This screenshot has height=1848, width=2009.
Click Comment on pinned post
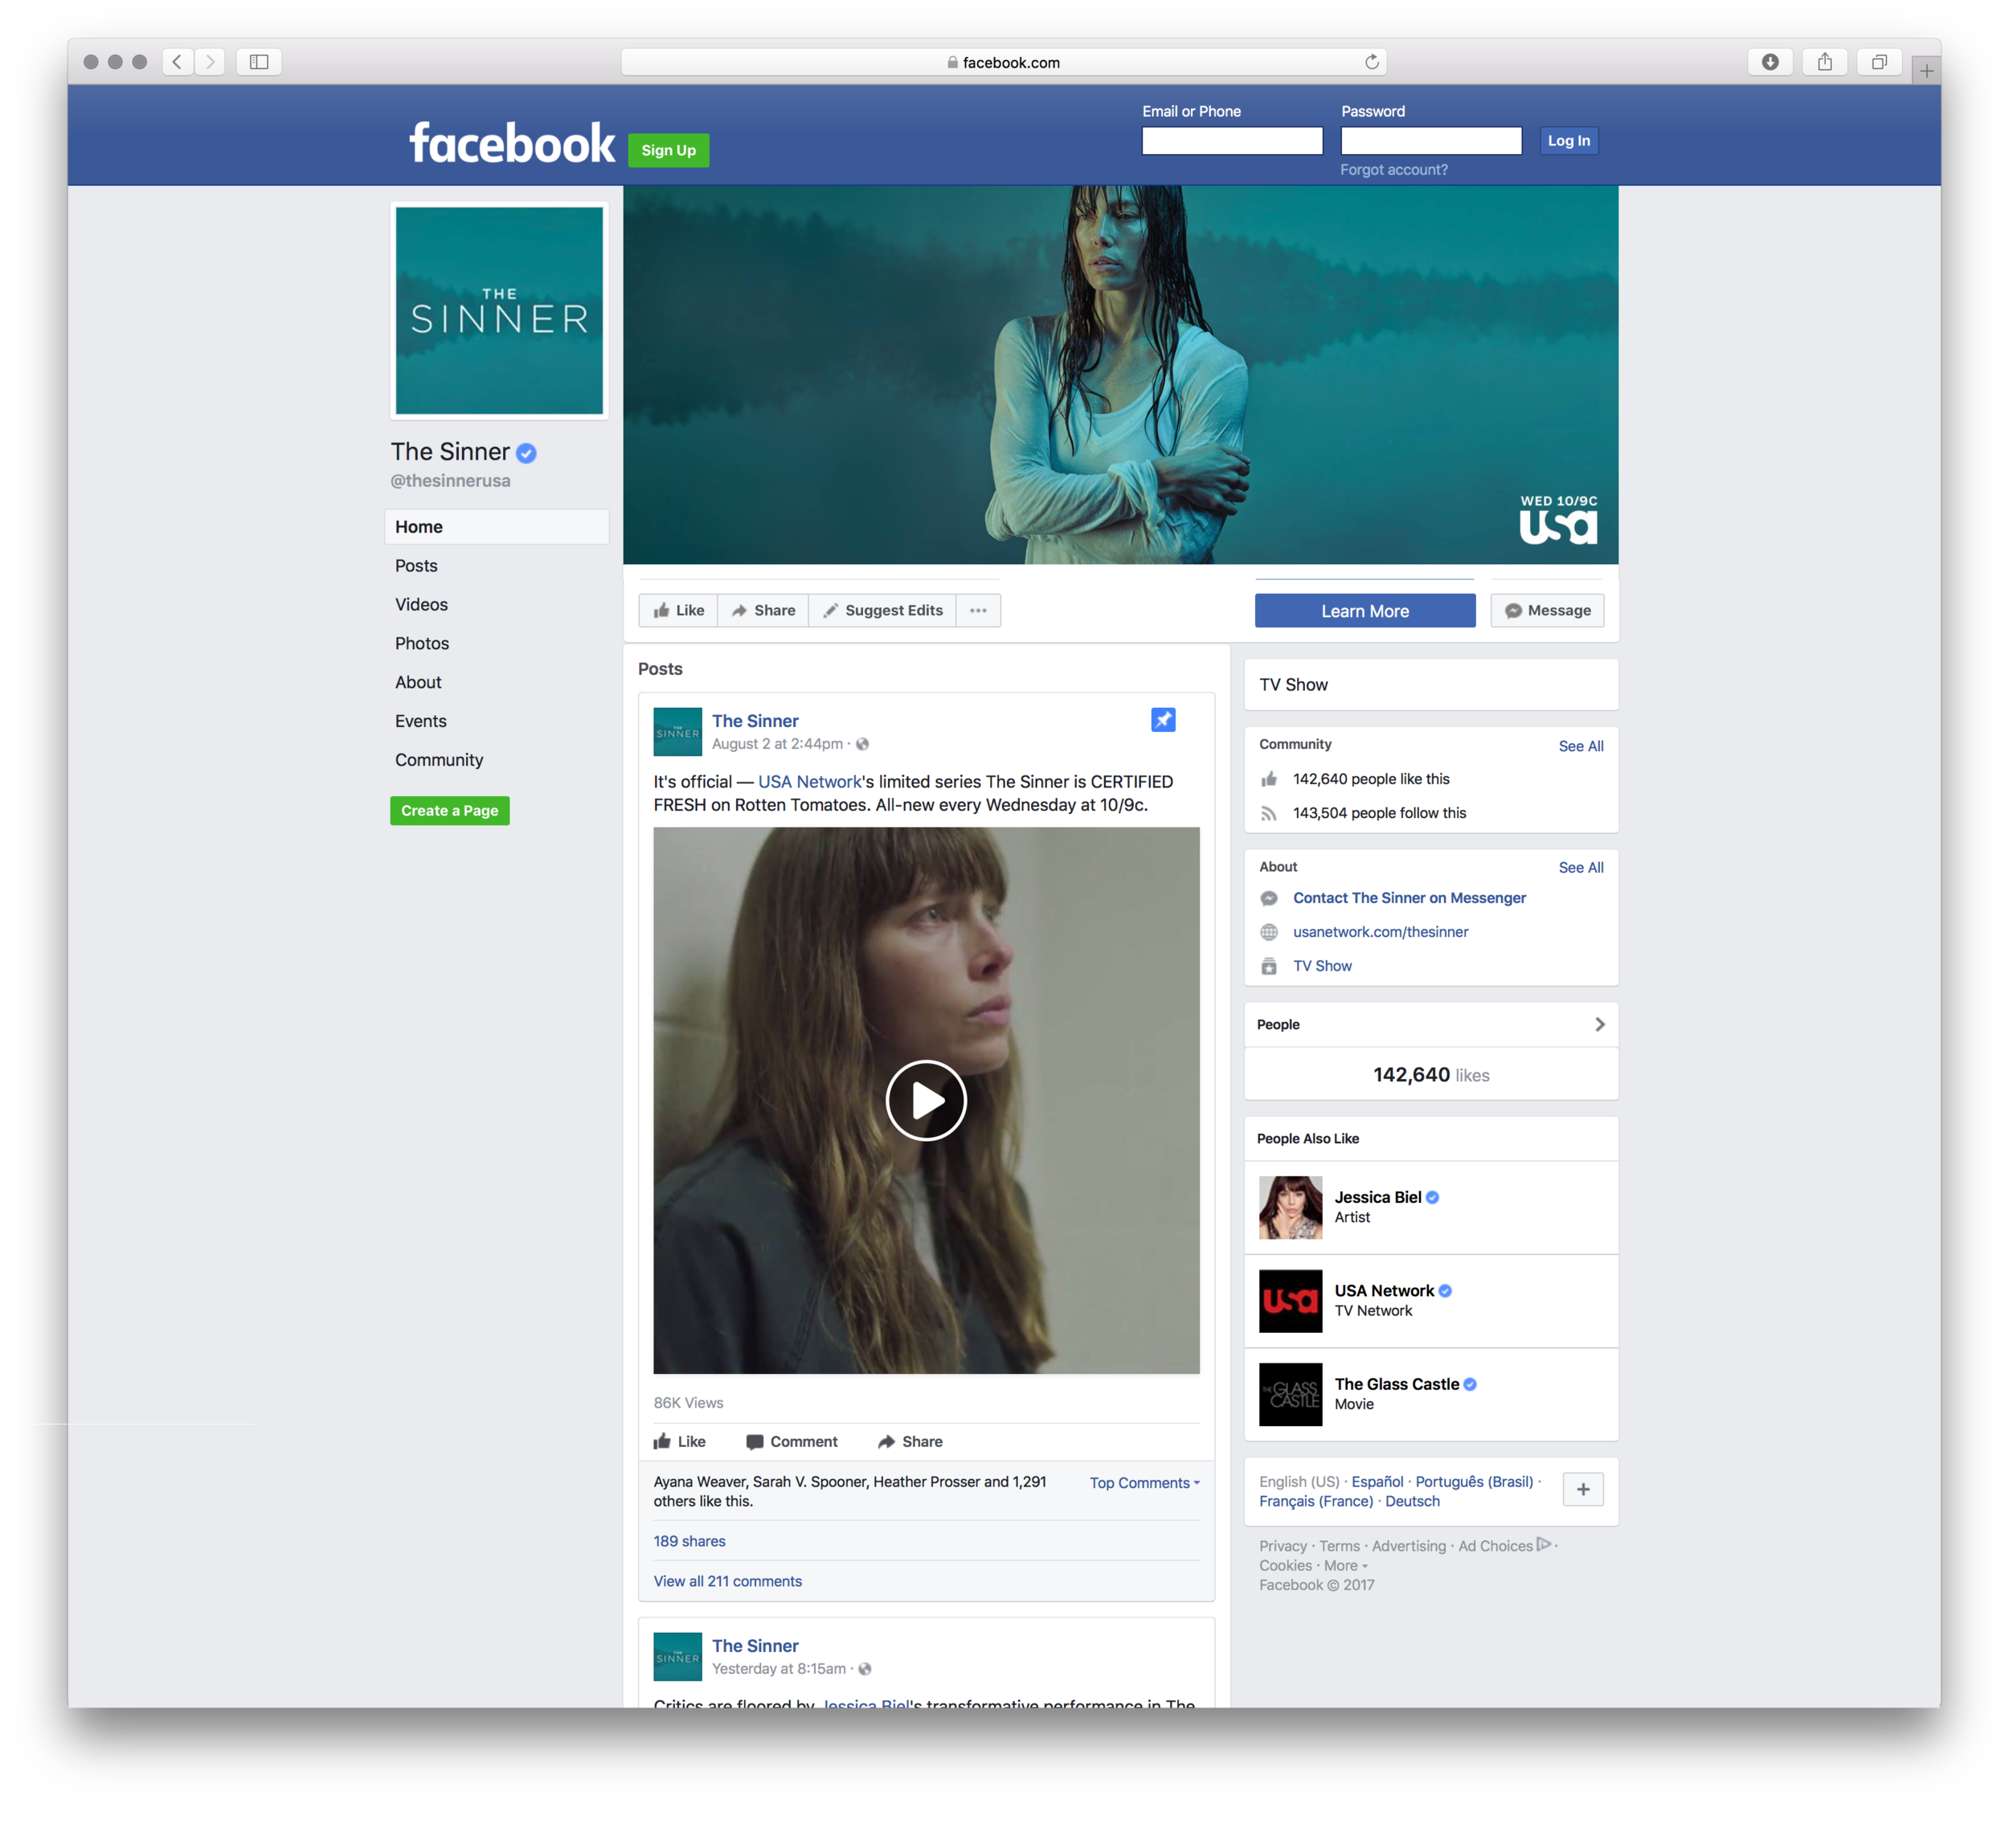[791, 1442]
